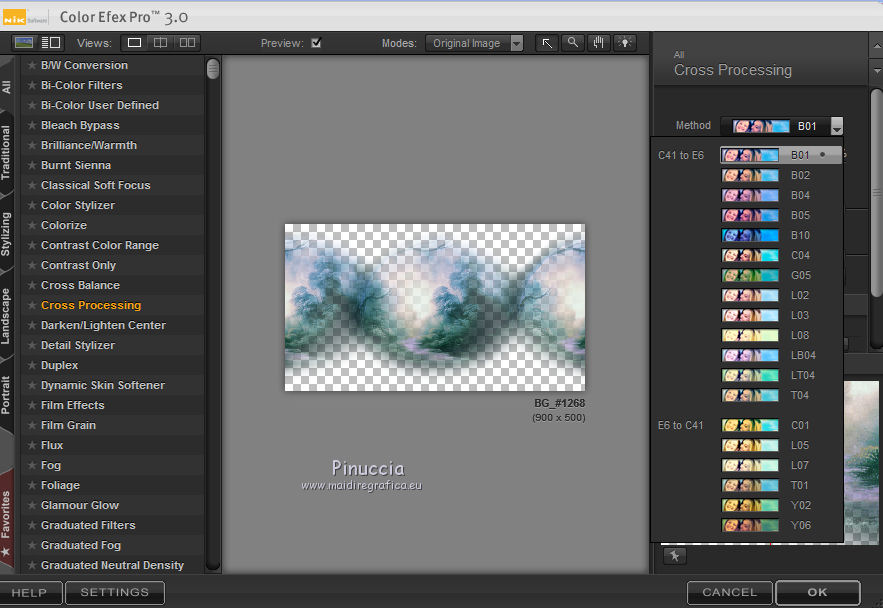Open the Modes dropdown showing Original Image
Viewport: 883px width, 608px height.
[x=474, y=43]
